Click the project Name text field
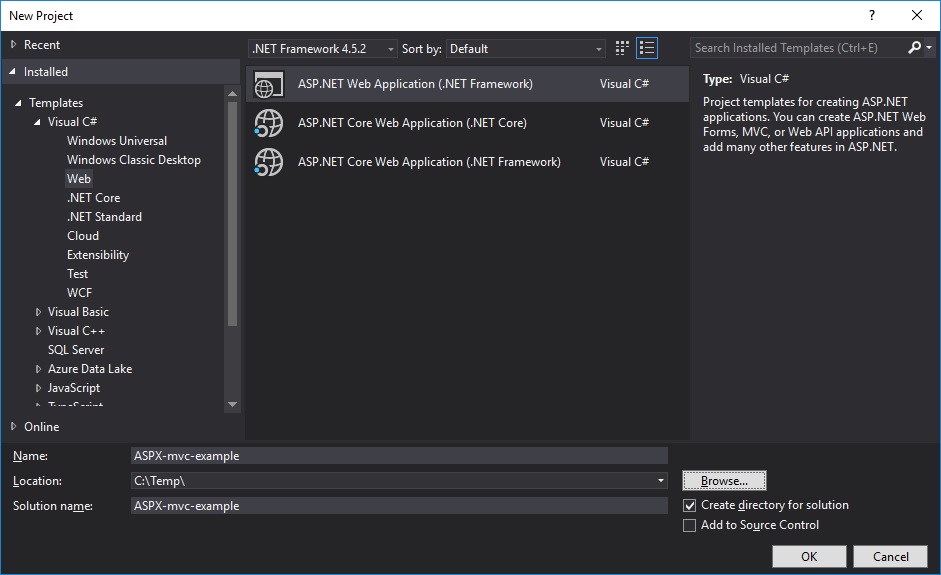This screenshot has height=575, width=941. (399, 456)
